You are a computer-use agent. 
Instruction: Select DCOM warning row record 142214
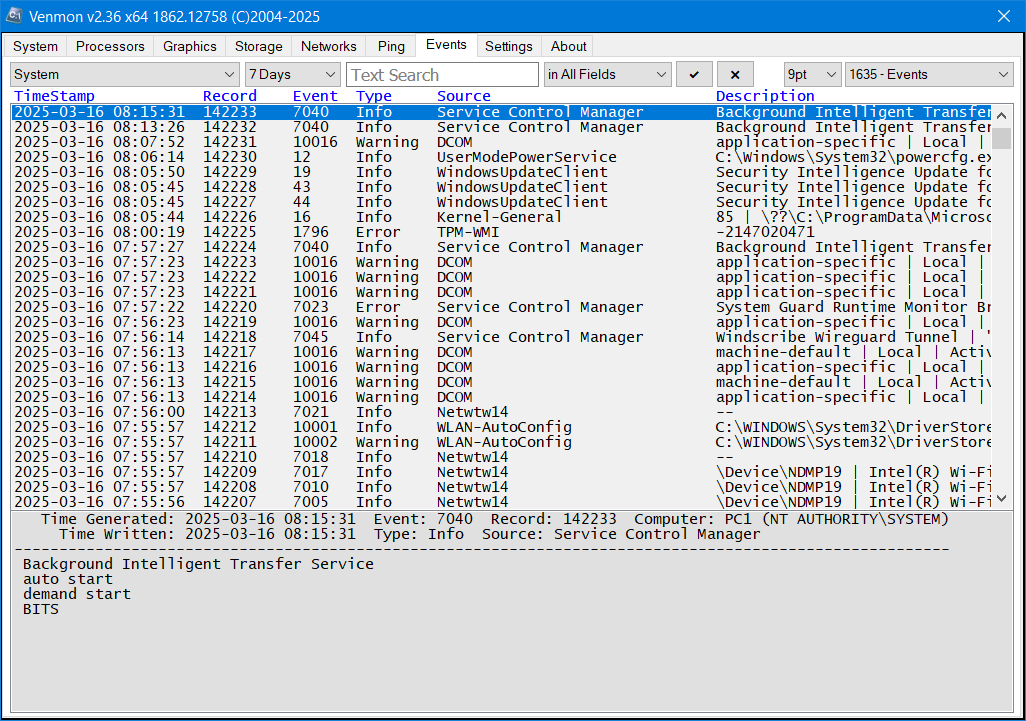click(x=501, y=398)
